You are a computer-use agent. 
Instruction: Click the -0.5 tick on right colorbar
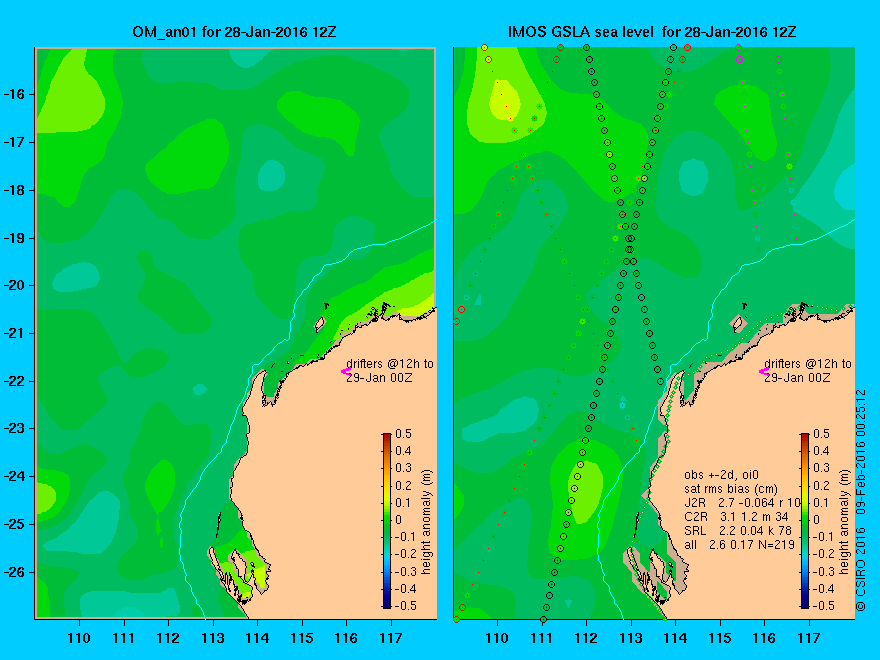click(824, 606)
